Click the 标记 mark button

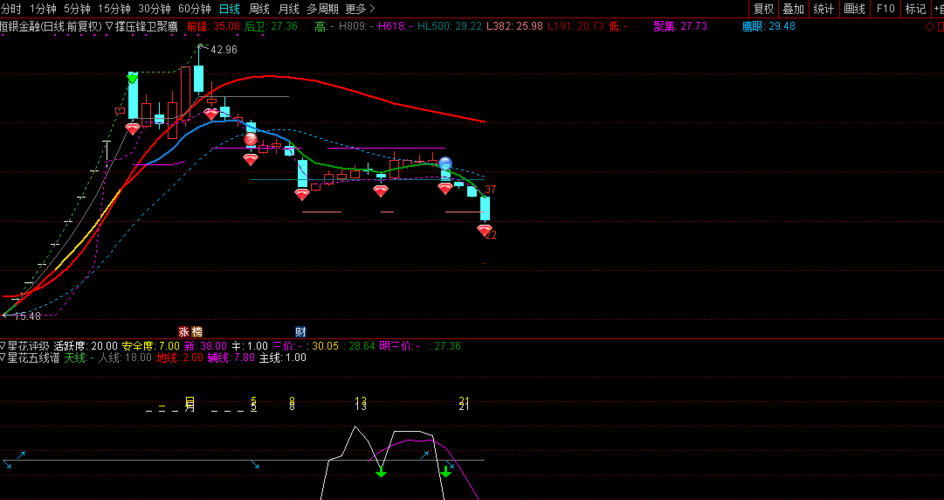915,9
